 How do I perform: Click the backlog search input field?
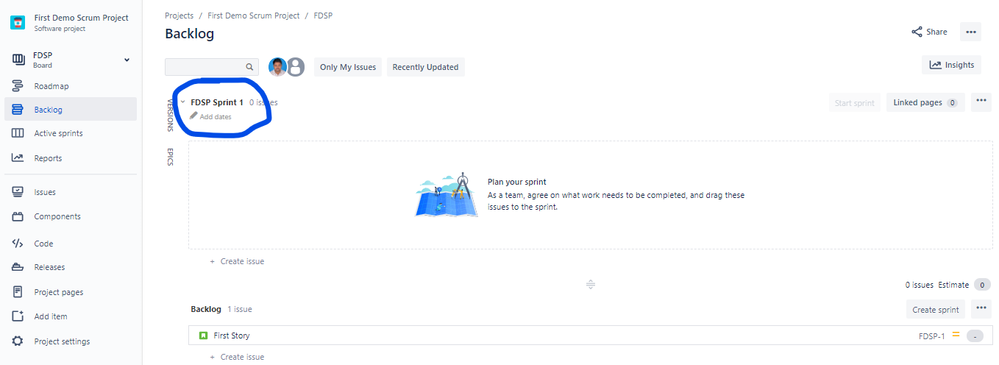212,67
